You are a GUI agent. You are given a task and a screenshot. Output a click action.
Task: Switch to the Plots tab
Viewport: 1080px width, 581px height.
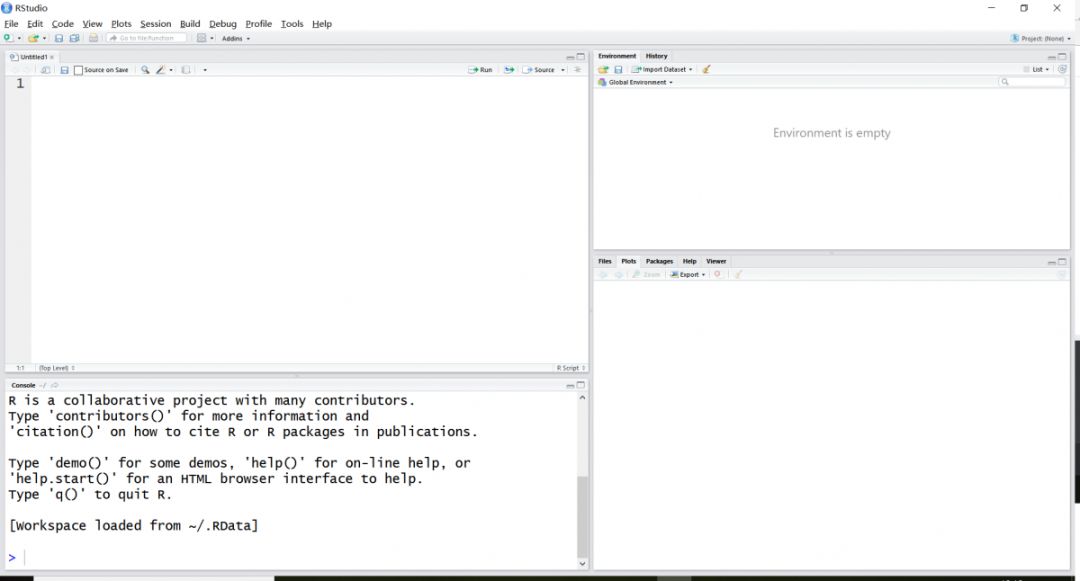(x=629, y=261)
